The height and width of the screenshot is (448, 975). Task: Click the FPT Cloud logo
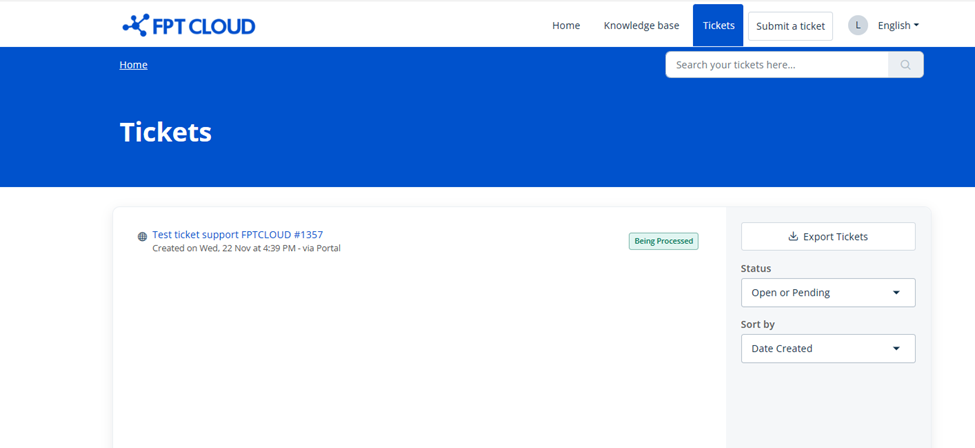pyautogui.click(x=188, y=26)
